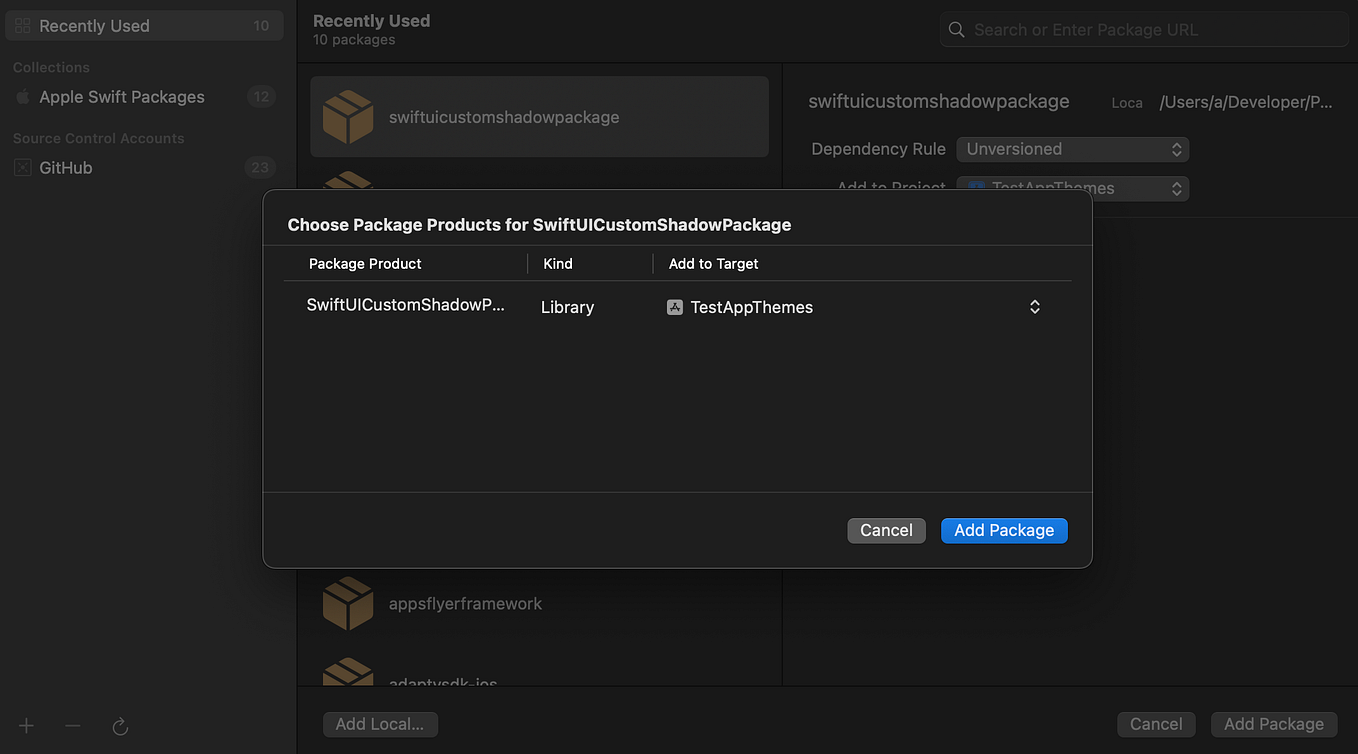Expand the Add to Target chevron selector
Viewport: 1358px width, 754px height.
coord(1035,307)
